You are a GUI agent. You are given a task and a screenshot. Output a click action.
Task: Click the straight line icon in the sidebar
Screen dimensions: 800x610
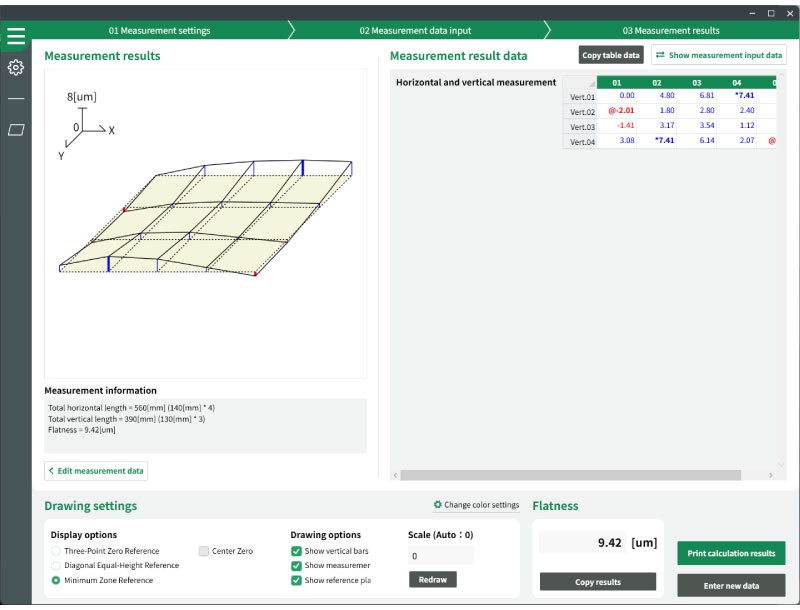(16, 99)
